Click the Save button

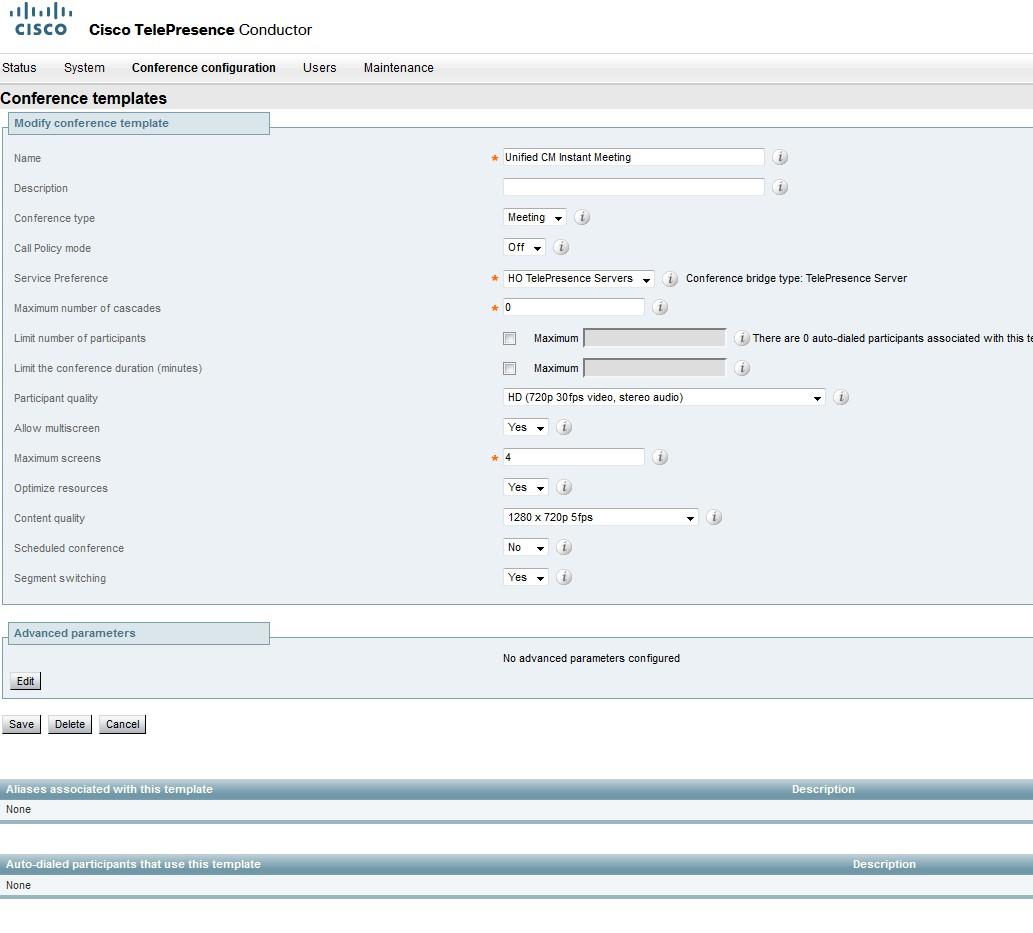click(x=22, y=724)
